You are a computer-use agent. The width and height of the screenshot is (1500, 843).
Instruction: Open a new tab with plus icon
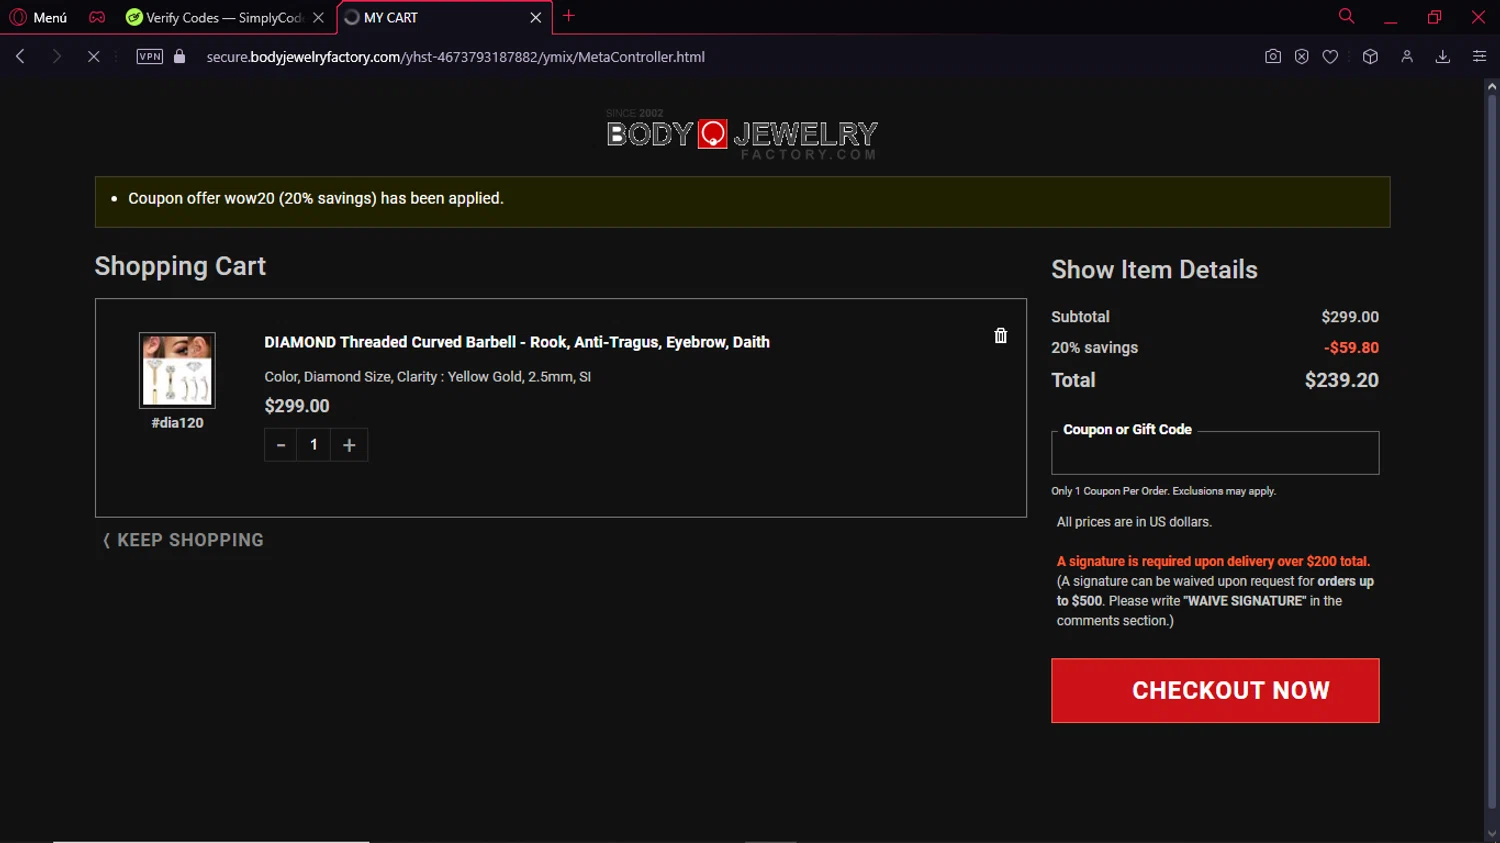pos(569,16)
